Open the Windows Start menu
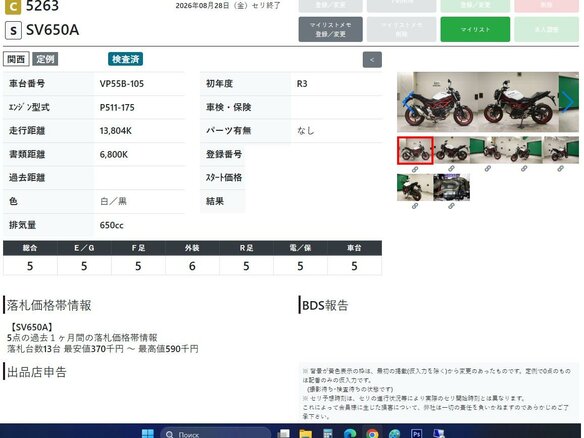The height and width of the screenshot is (438, 584). coord(147,434)
